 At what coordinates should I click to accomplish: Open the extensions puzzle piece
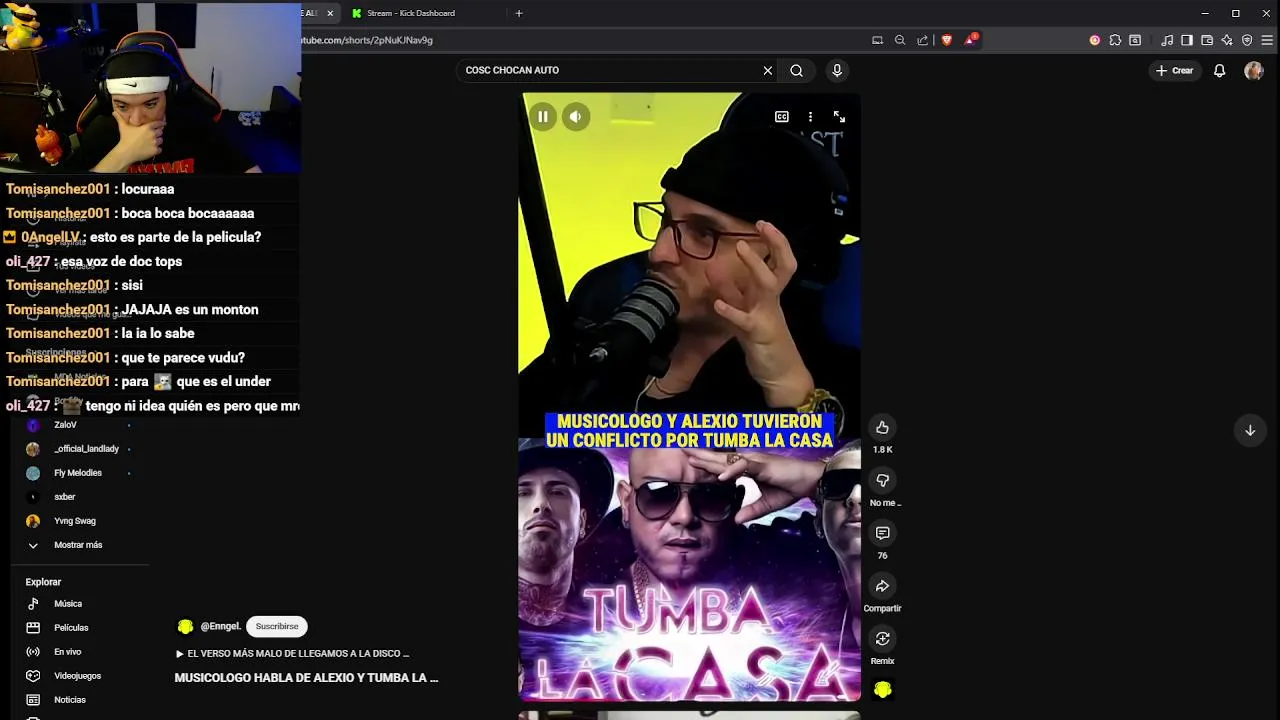[1115, 40]
